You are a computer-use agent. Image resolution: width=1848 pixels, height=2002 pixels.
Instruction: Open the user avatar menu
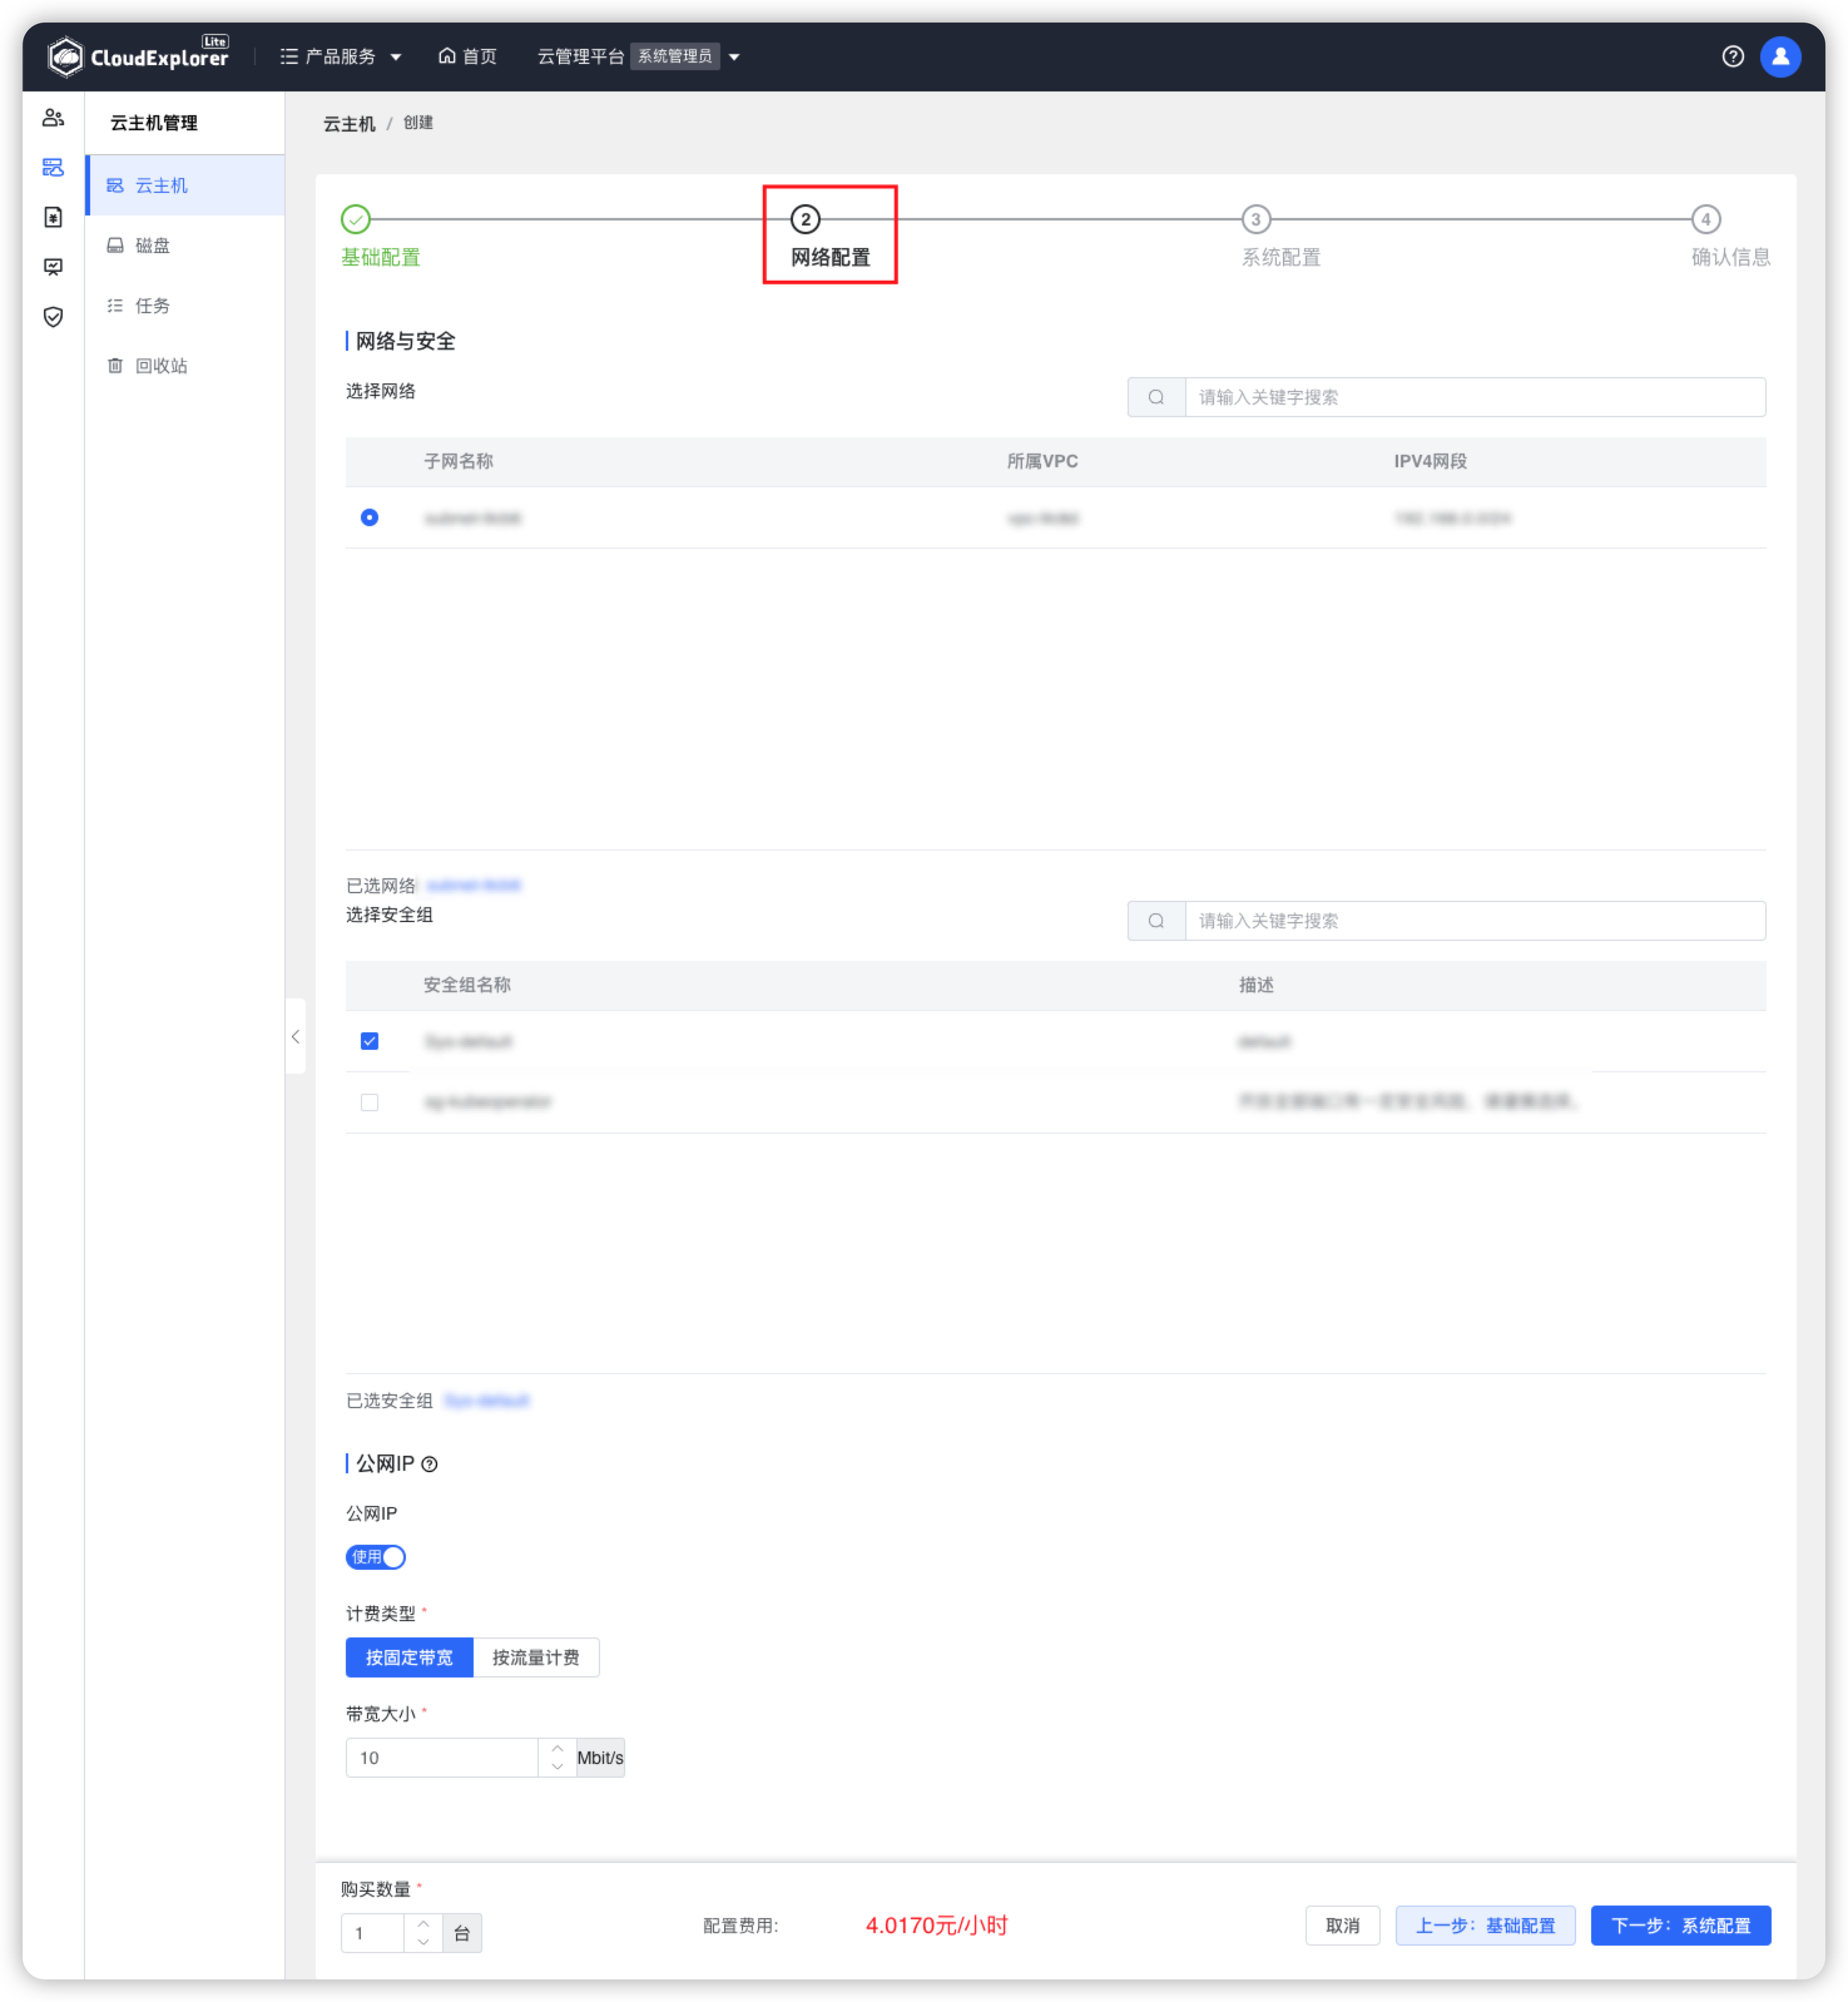1780,57
